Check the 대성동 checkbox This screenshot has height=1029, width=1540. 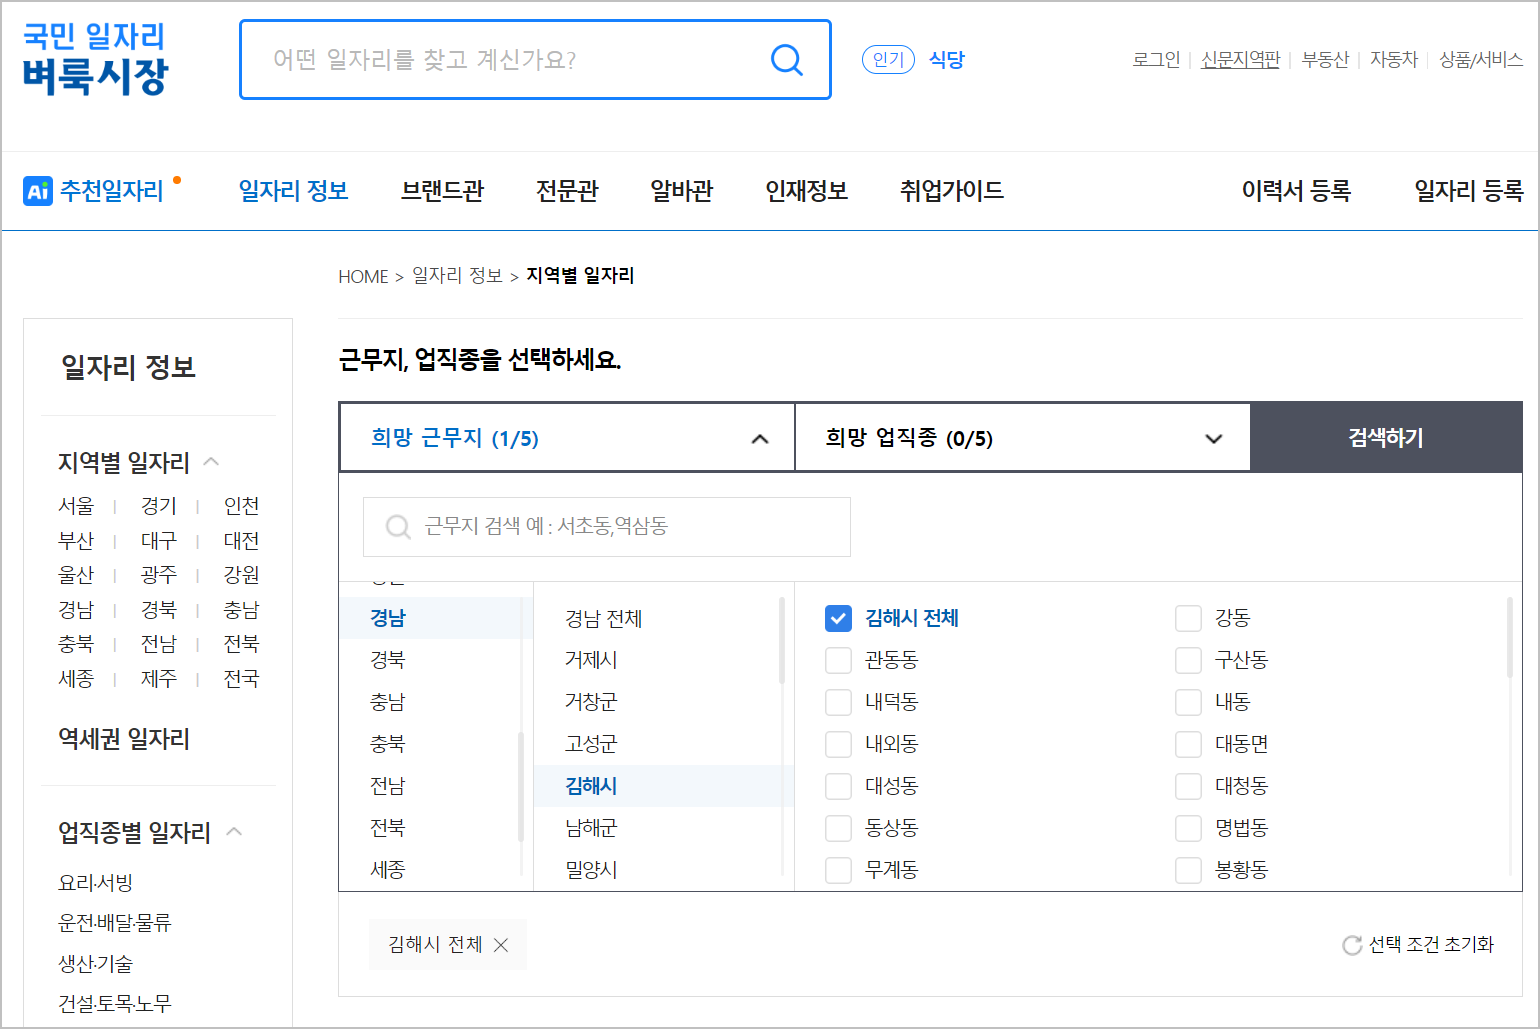[838, 786]
